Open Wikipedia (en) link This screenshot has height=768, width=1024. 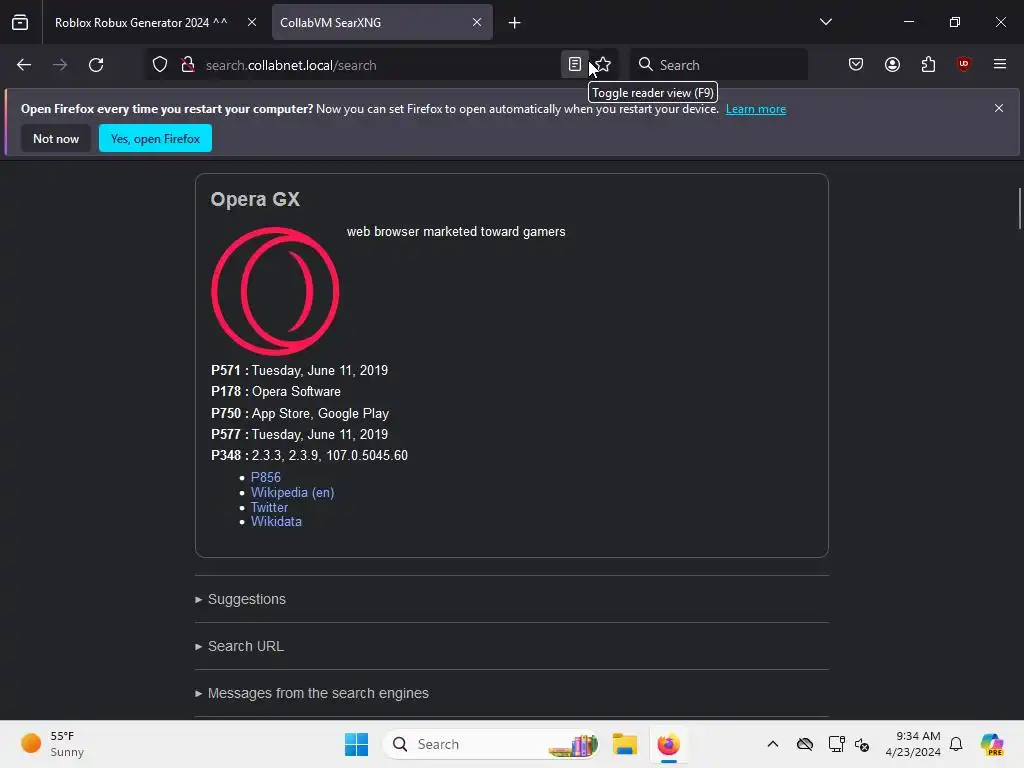click(293, 492)
